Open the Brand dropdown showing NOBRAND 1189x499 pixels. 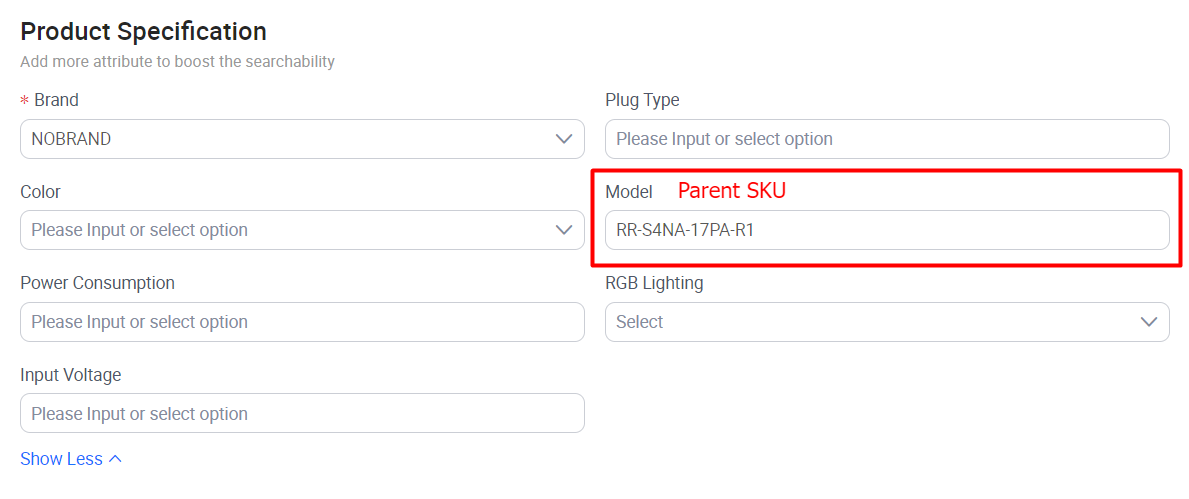click(x=290, y=139)
